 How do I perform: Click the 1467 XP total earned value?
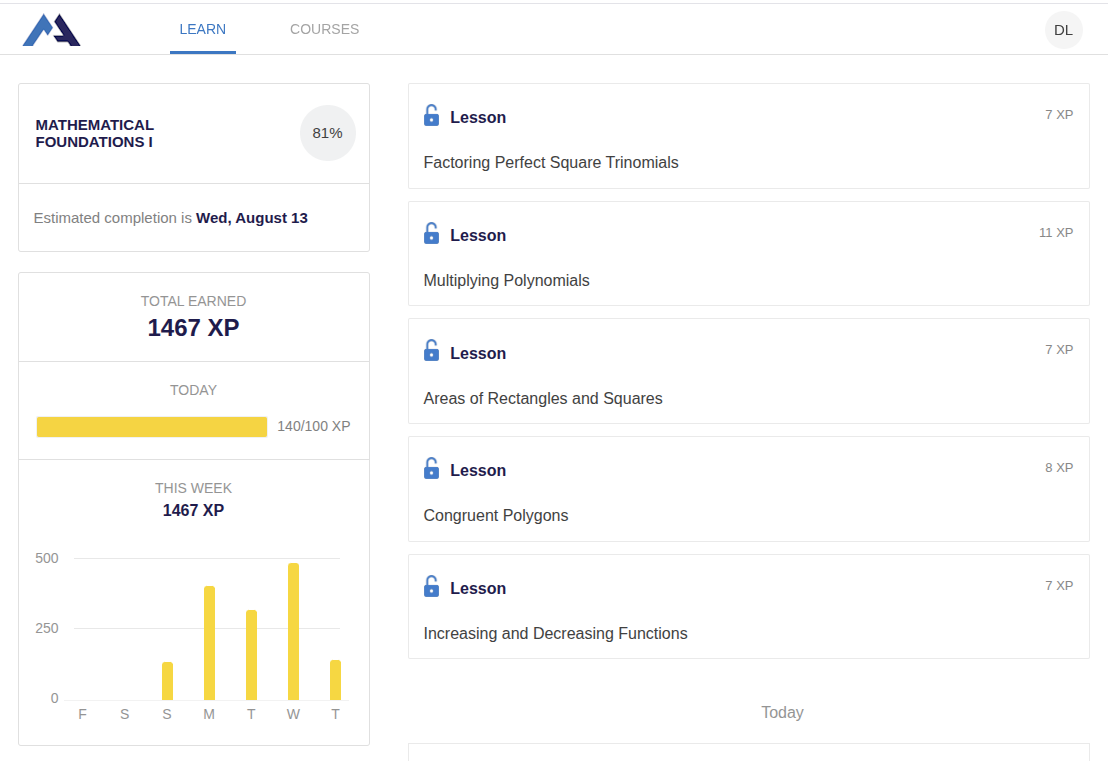pyautogui.click(x=193, y=328)
